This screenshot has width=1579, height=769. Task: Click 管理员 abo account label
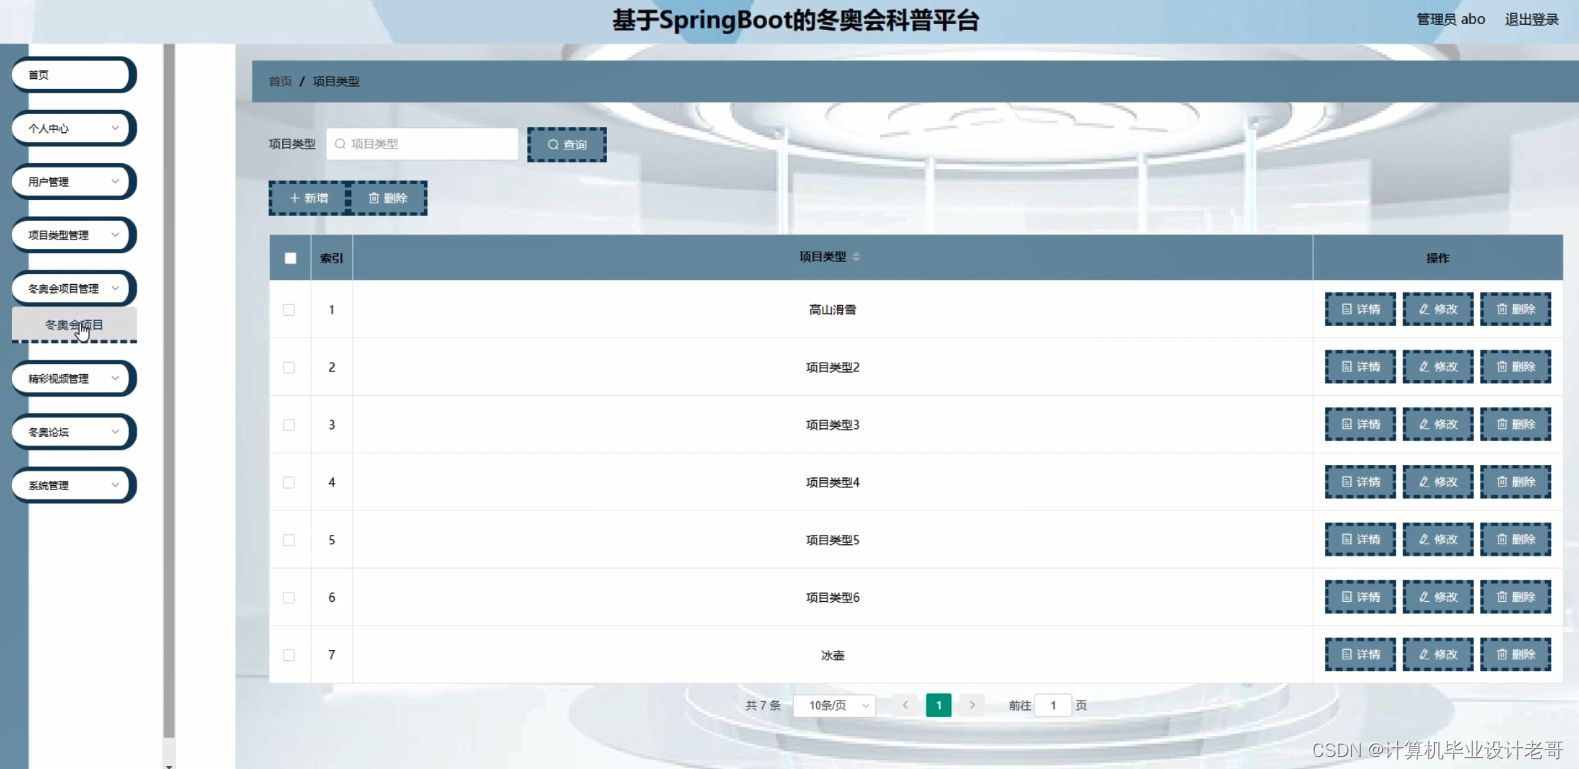(1451, 19)
